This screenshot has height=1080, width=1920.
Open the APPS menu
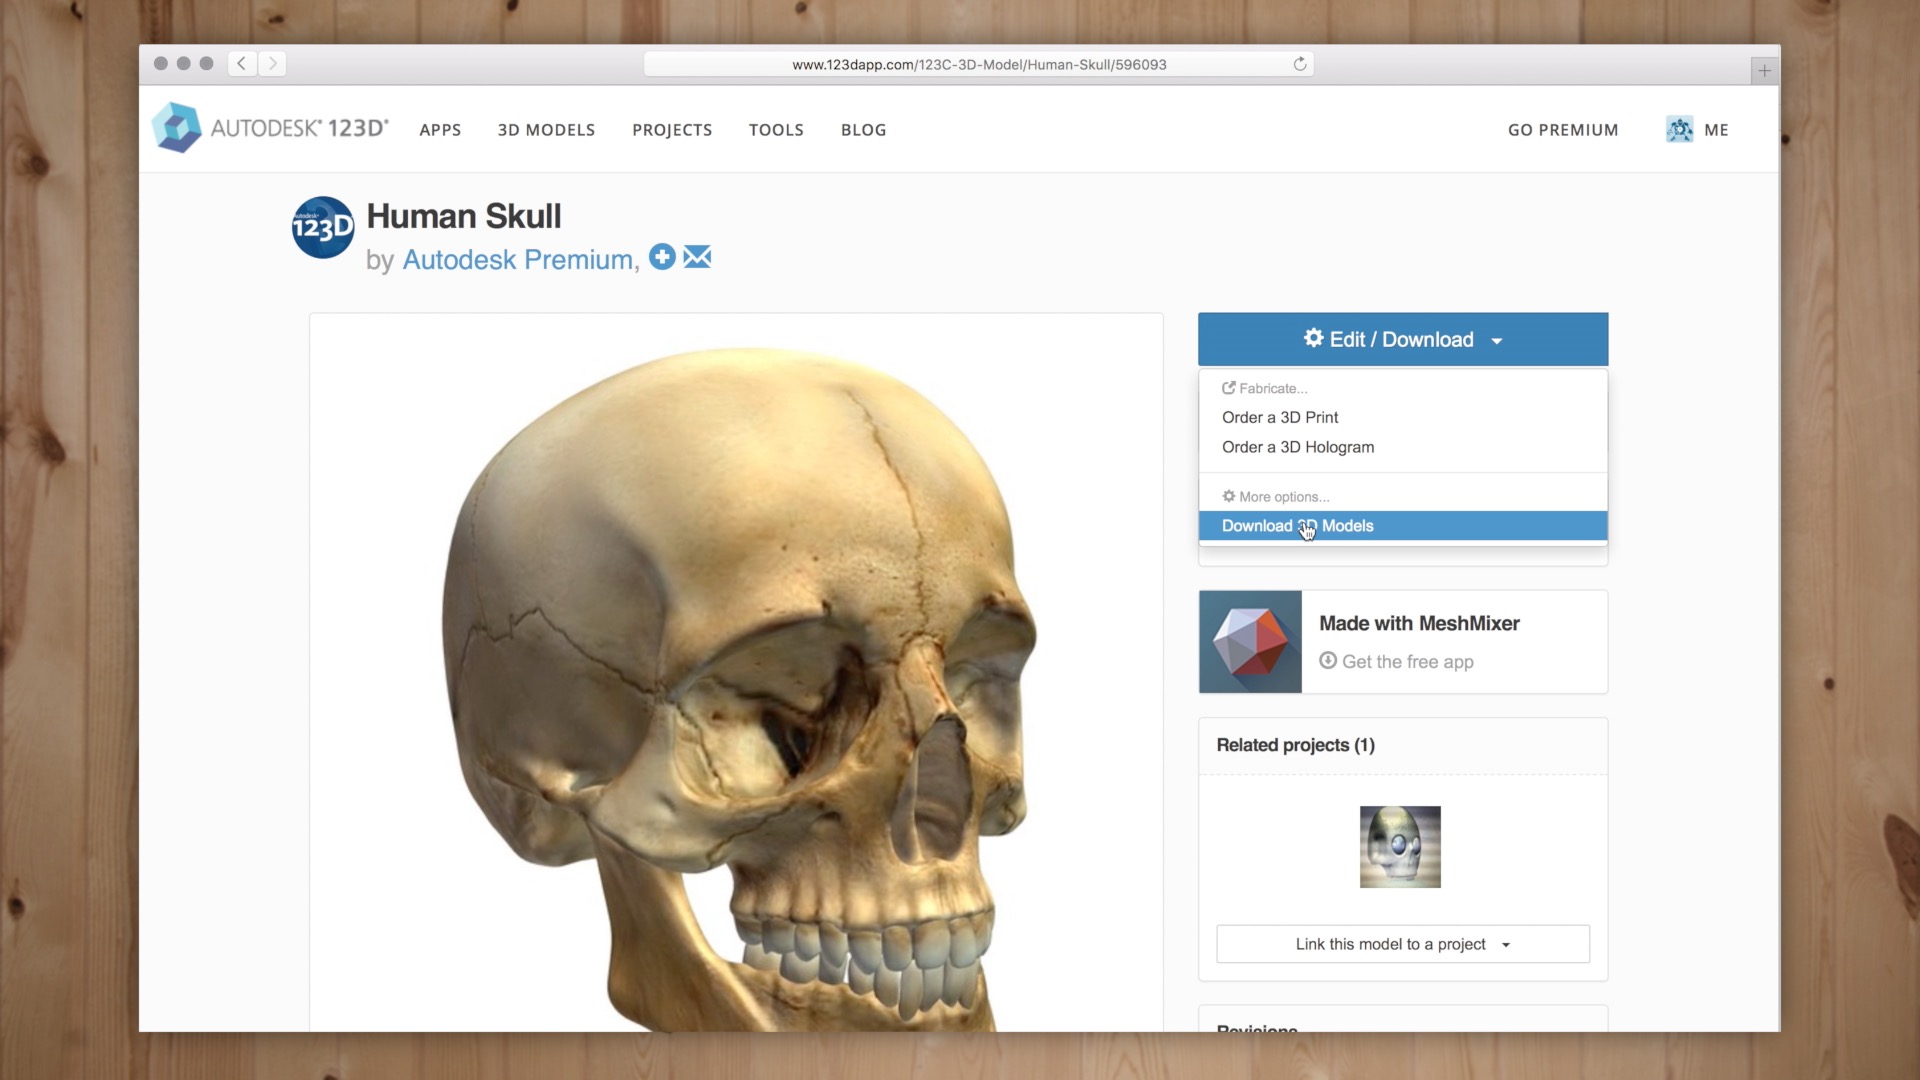(x=440, y=130)
